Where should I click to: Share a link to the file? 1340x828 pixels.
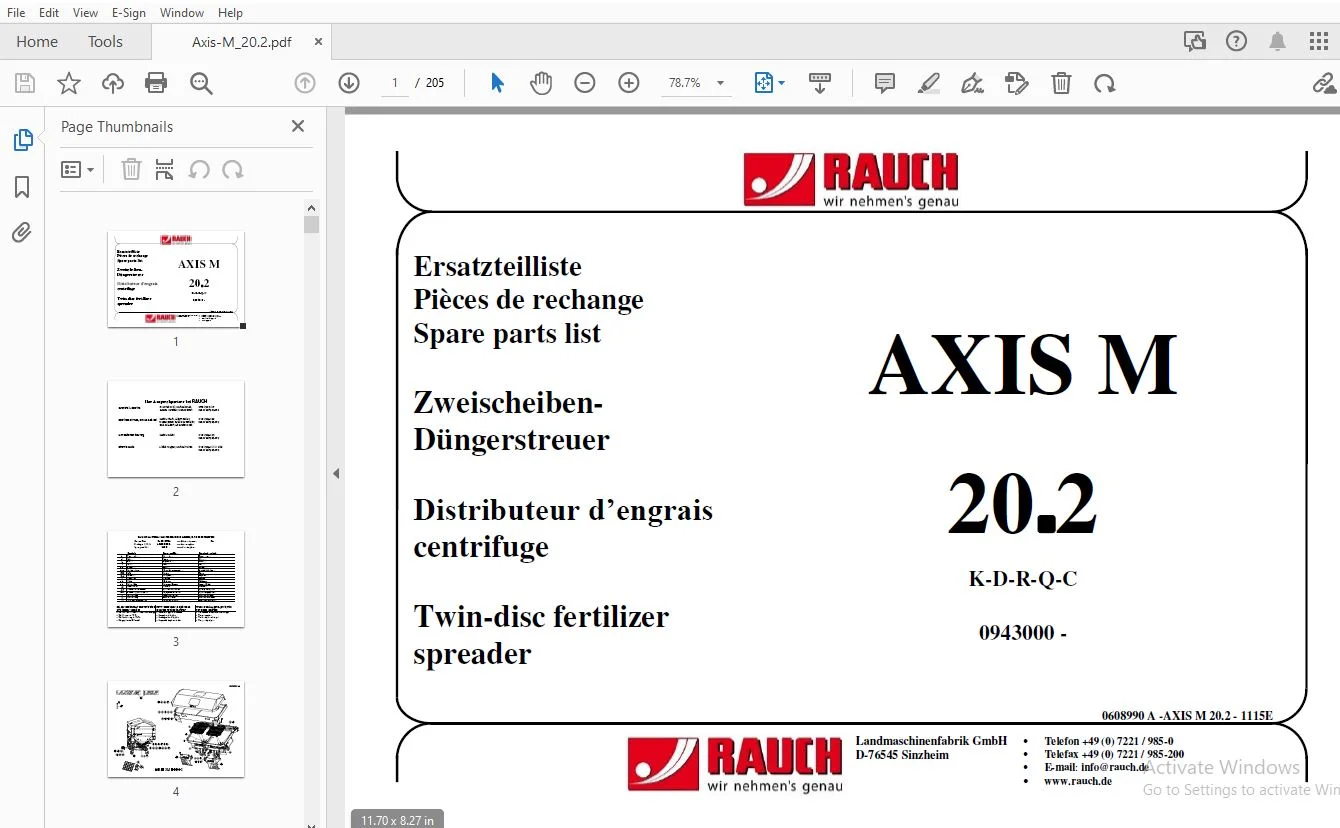coord(1326,83)
